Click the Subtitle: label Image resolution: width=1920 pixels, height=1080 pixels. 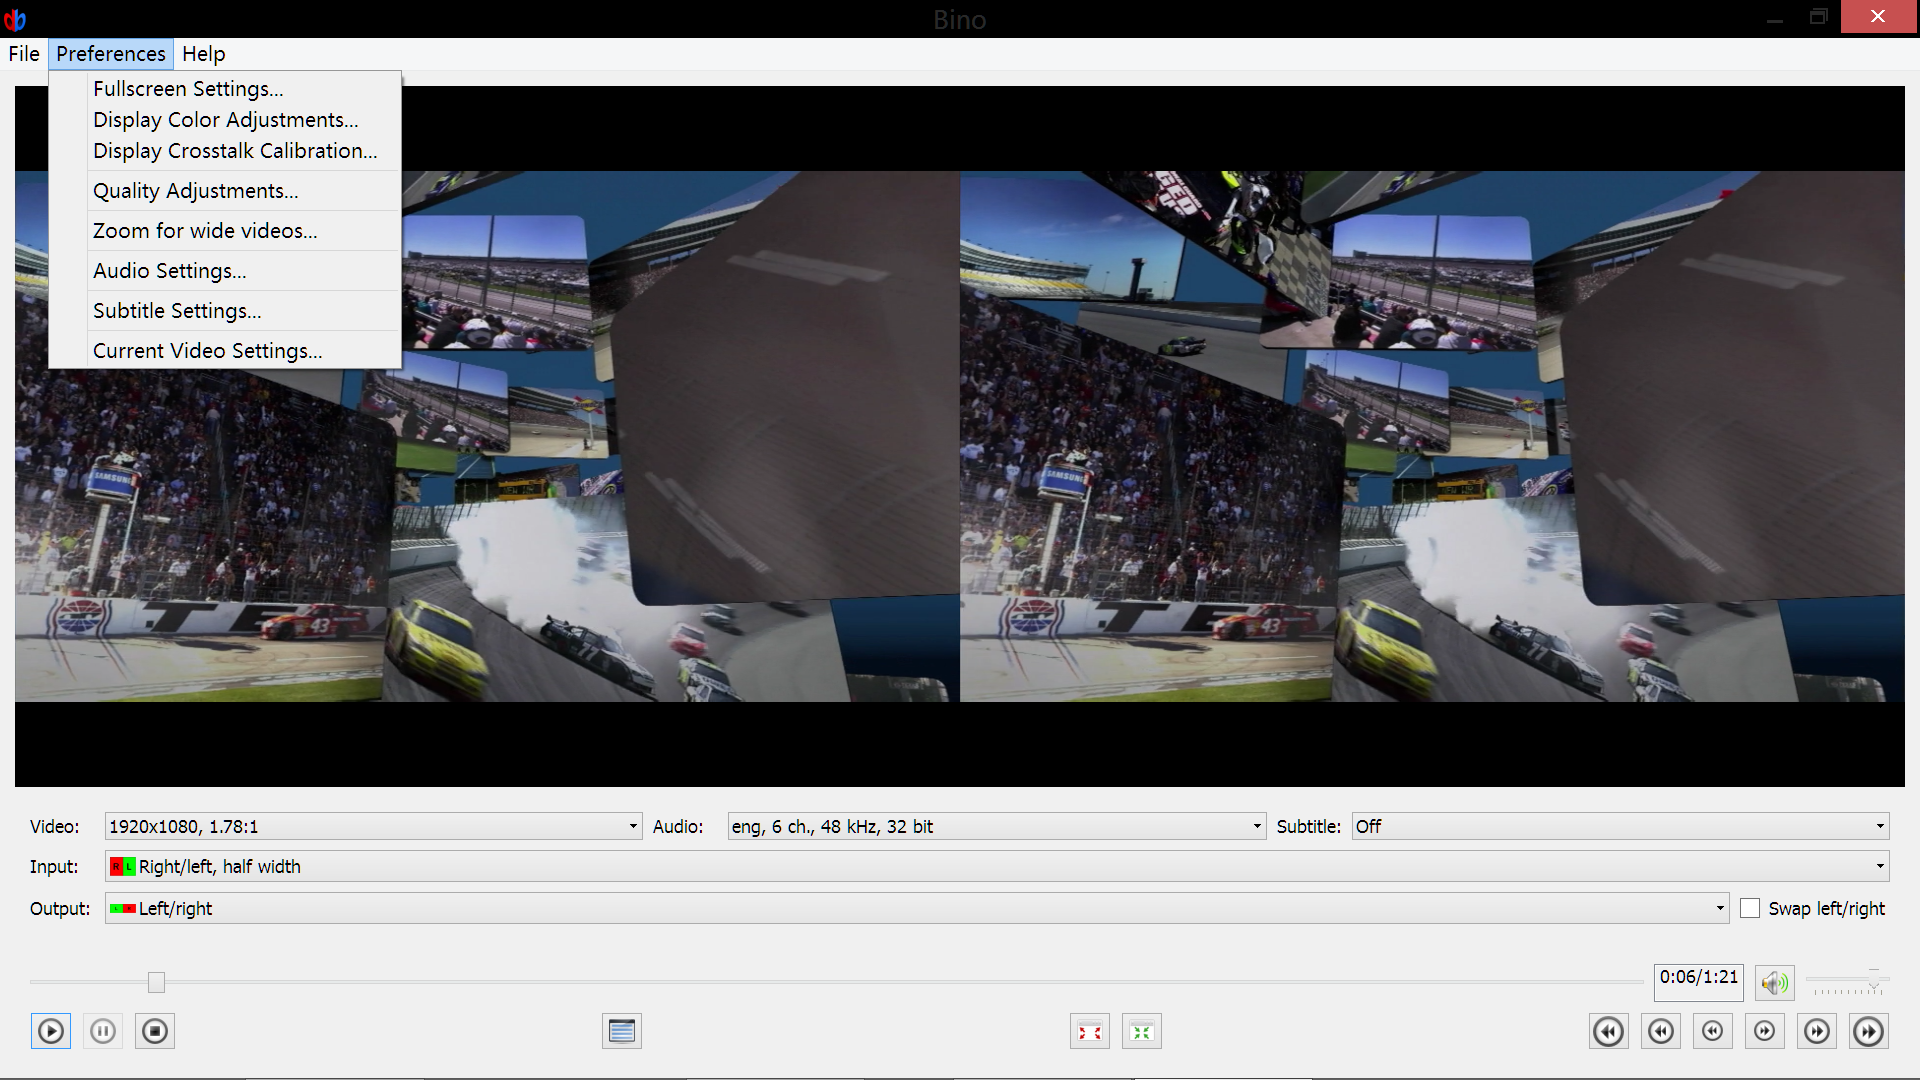point(1309,827)
